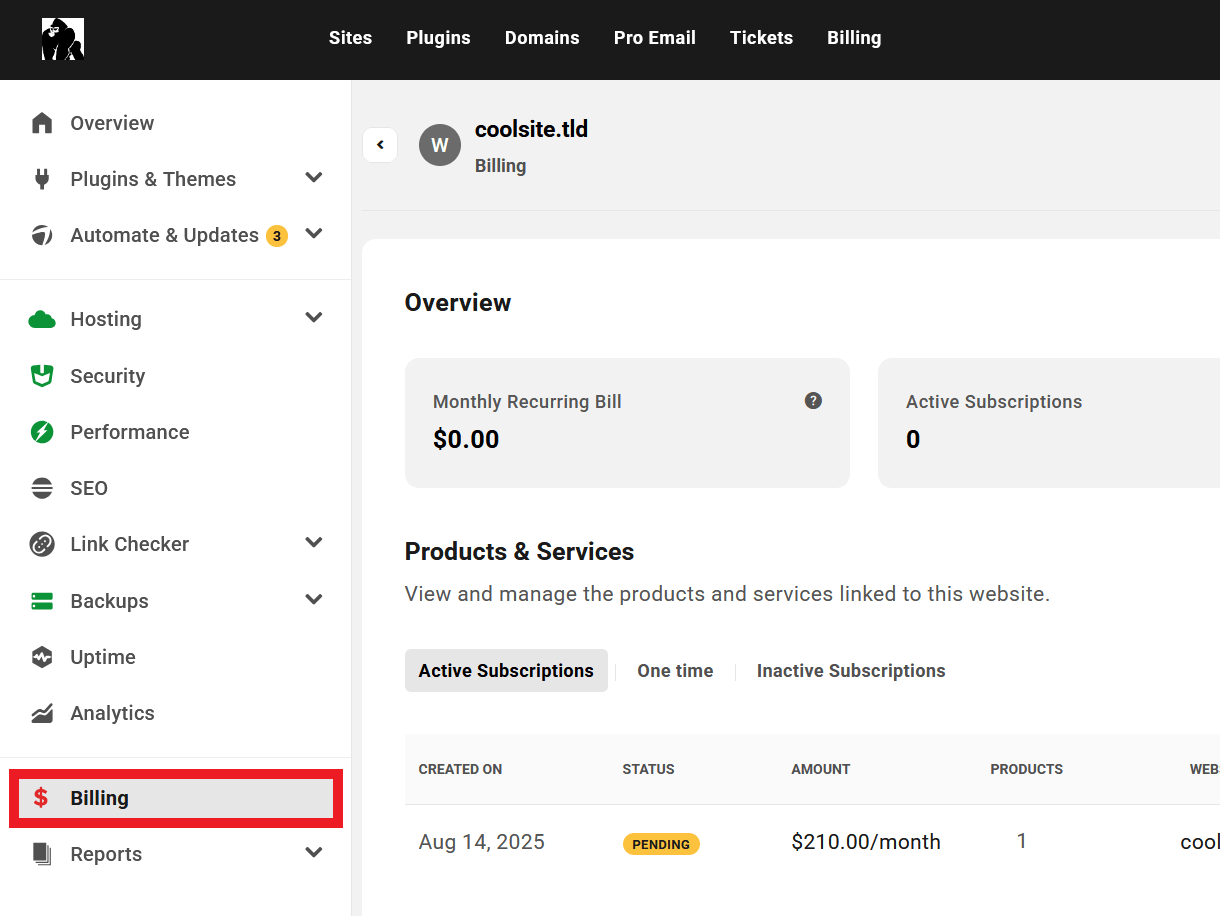1220x916 pixels.
Task: Click the PENDING status badge
Action: pyautogui.click(x=661, y=844)
